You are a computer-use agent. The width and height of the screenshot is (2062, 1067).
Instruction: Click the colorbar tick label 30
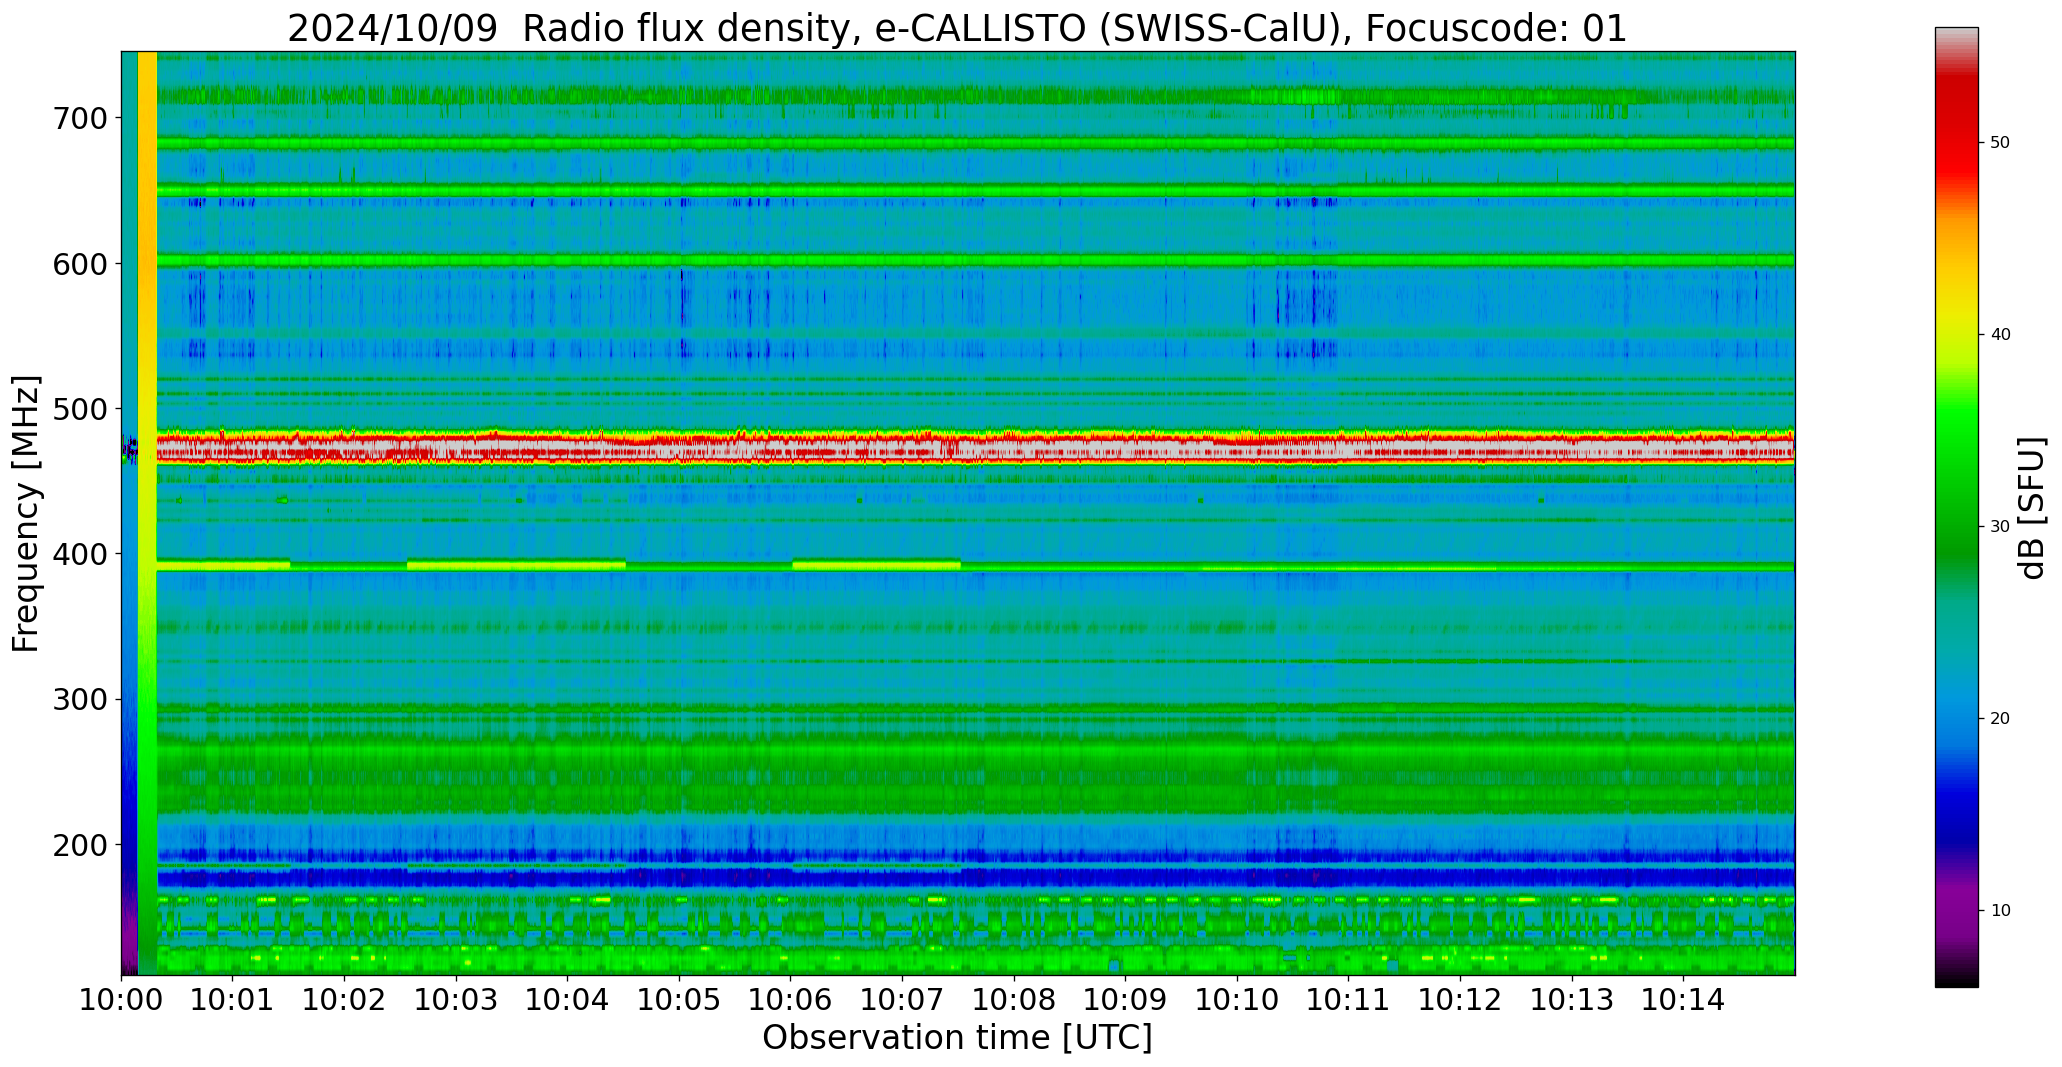2000,527
